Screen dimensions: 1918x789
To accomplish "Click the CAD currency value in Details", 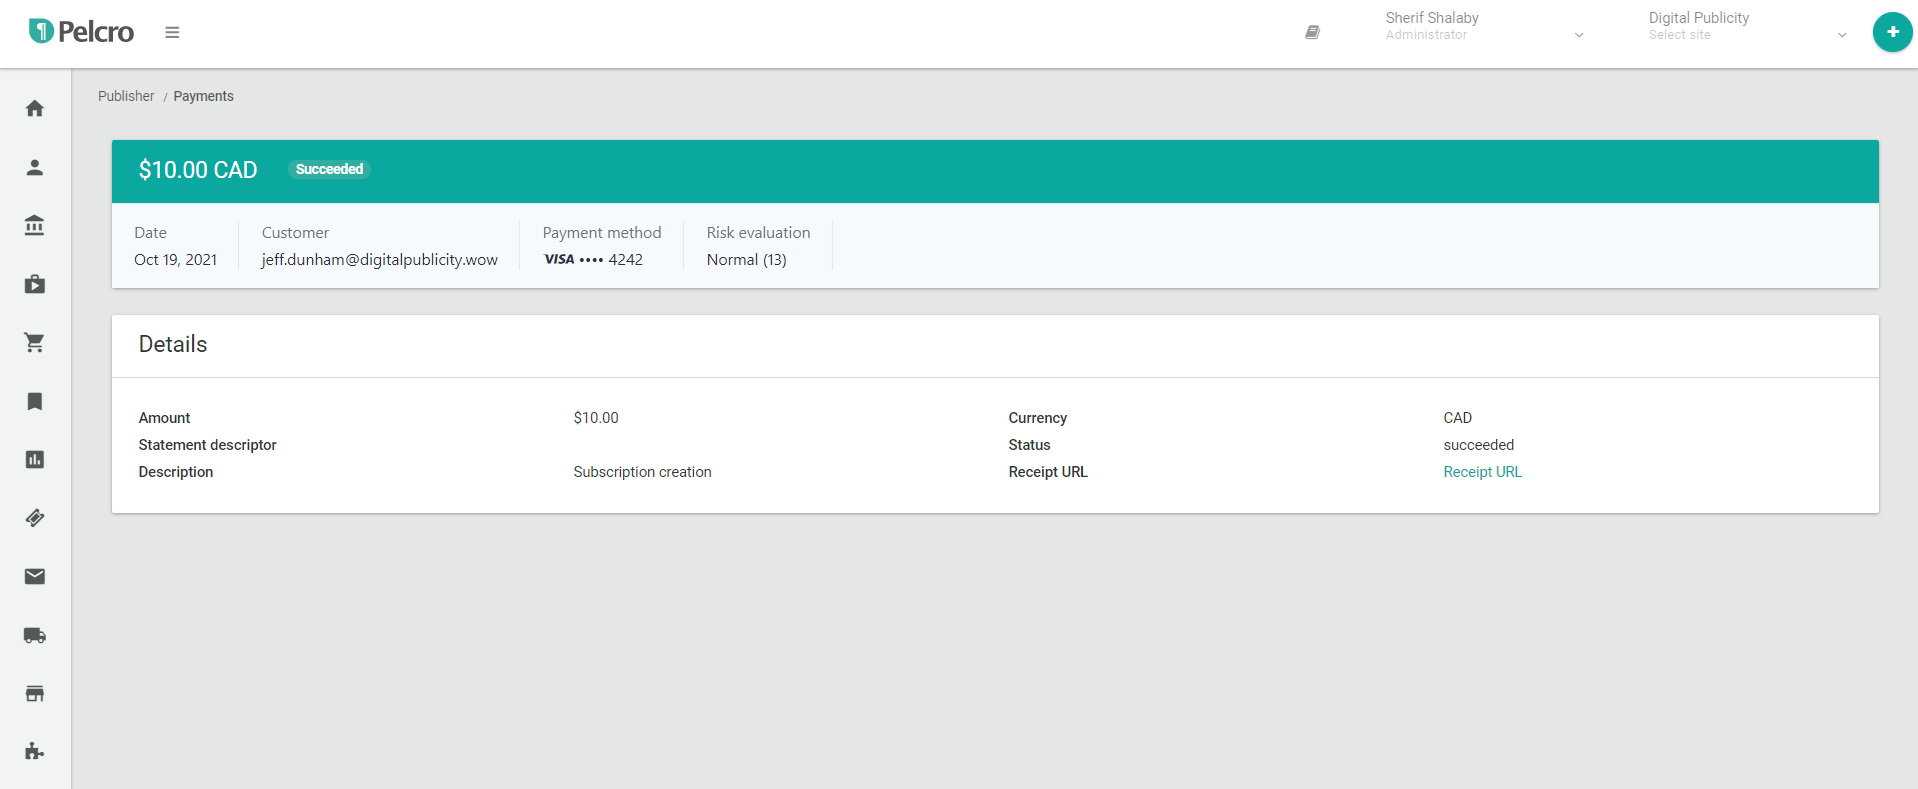I will (1457, 418).
